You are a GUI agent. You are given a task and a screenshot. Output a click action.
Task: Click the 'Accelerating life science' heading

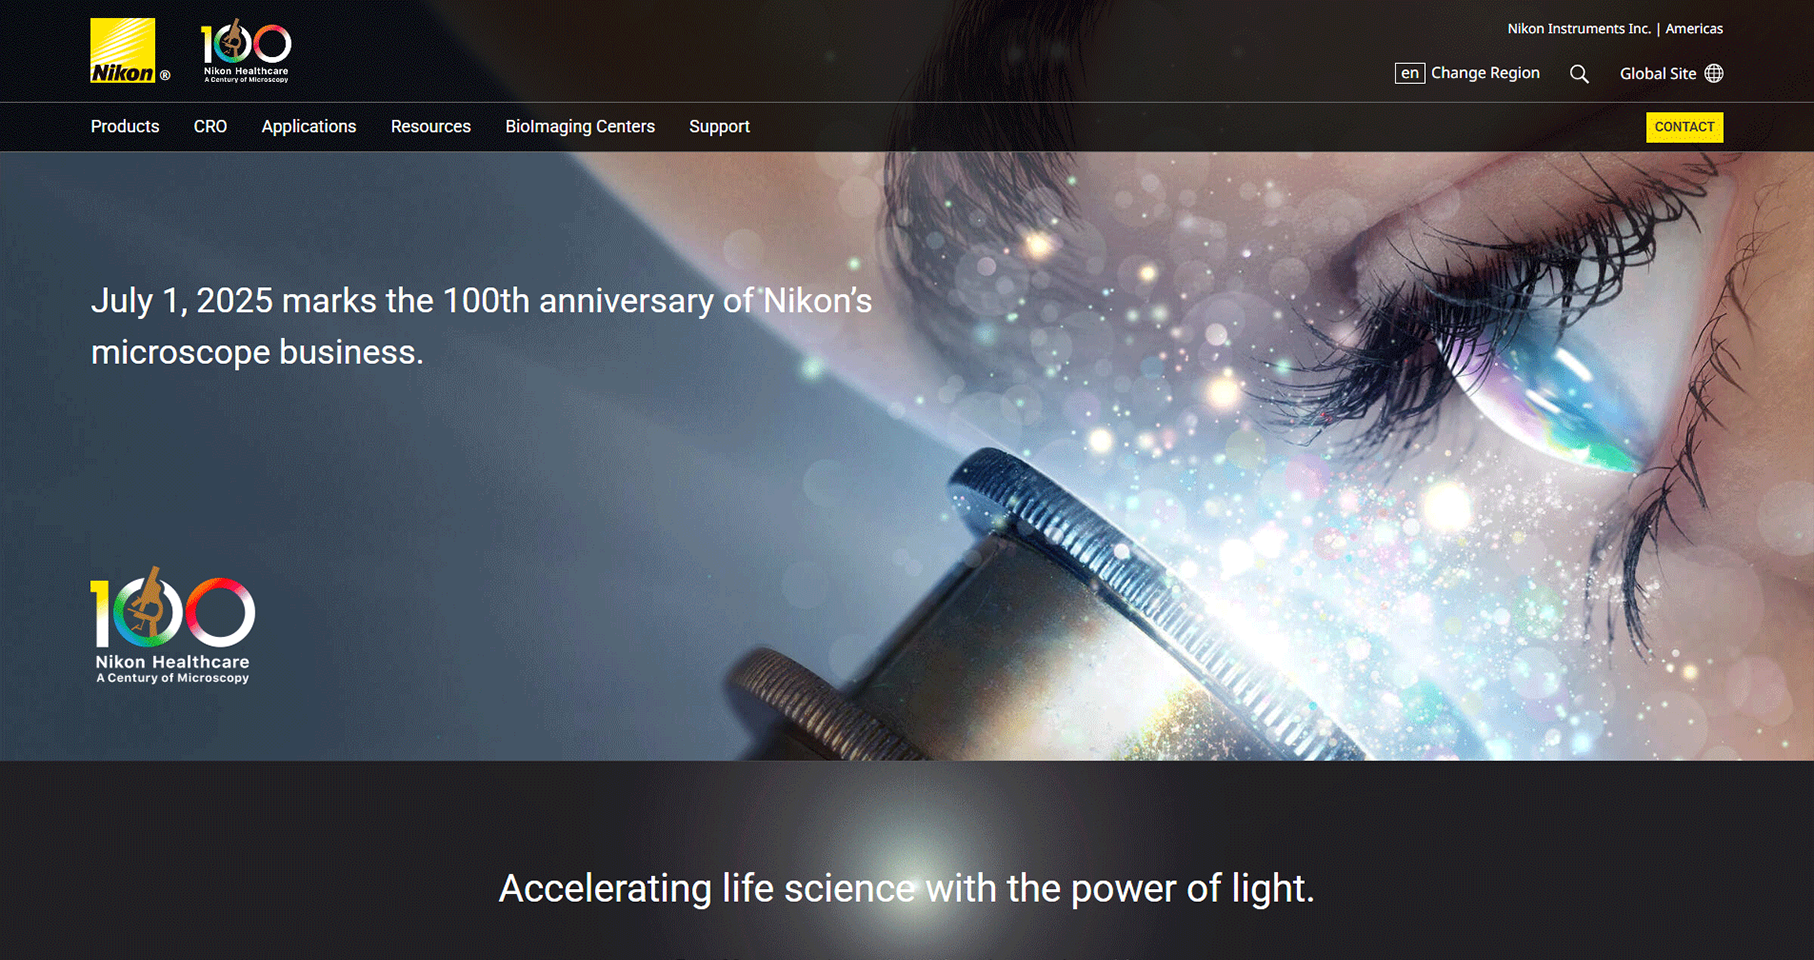[906, 888]
